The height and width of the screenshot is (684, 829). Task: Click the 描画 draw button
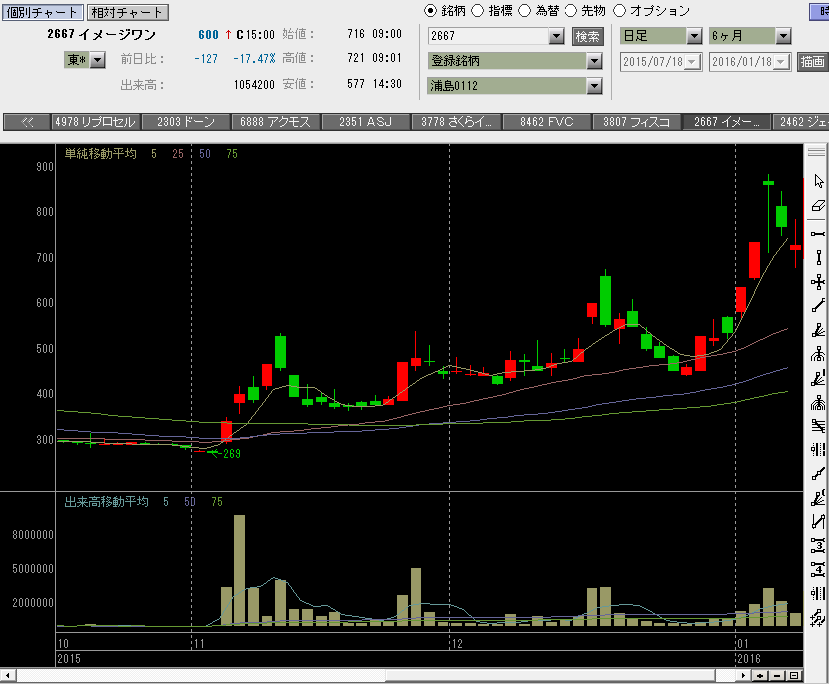coord(812,62)
